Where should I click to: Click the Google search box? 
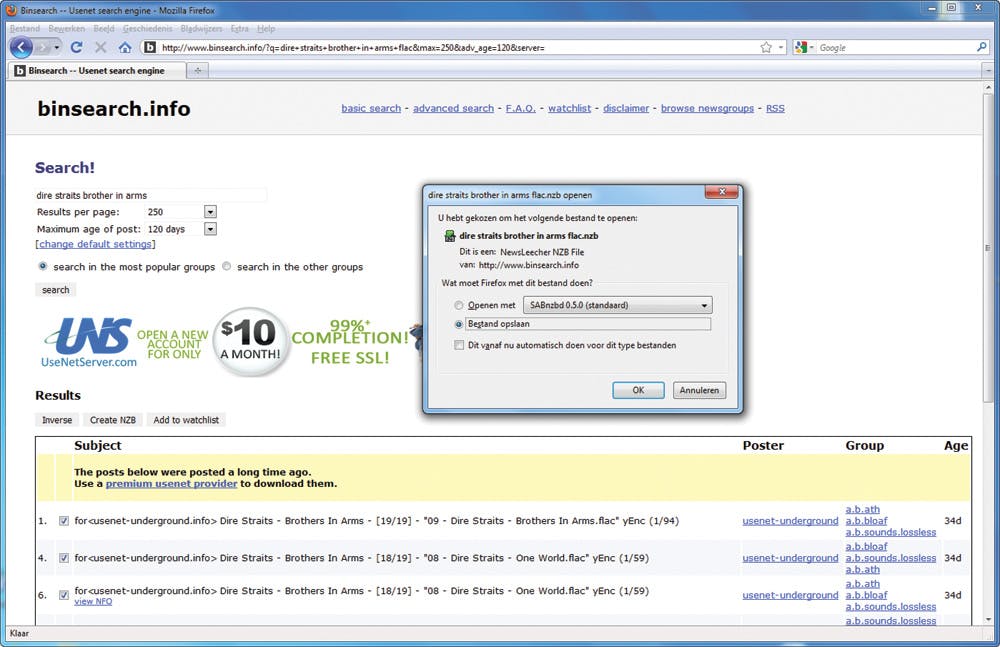click(893, 47)
